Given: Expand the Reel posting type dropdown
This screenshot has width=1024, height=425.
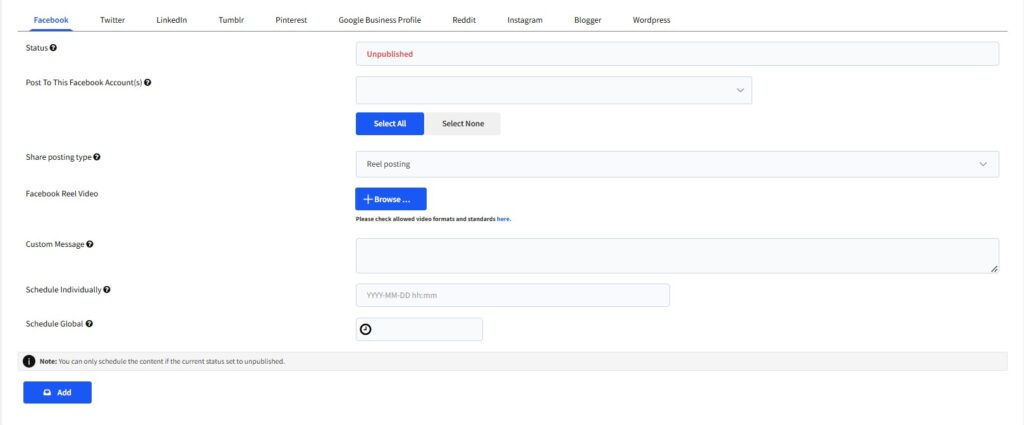Looking at the screenshot, I should coord(677,164).
